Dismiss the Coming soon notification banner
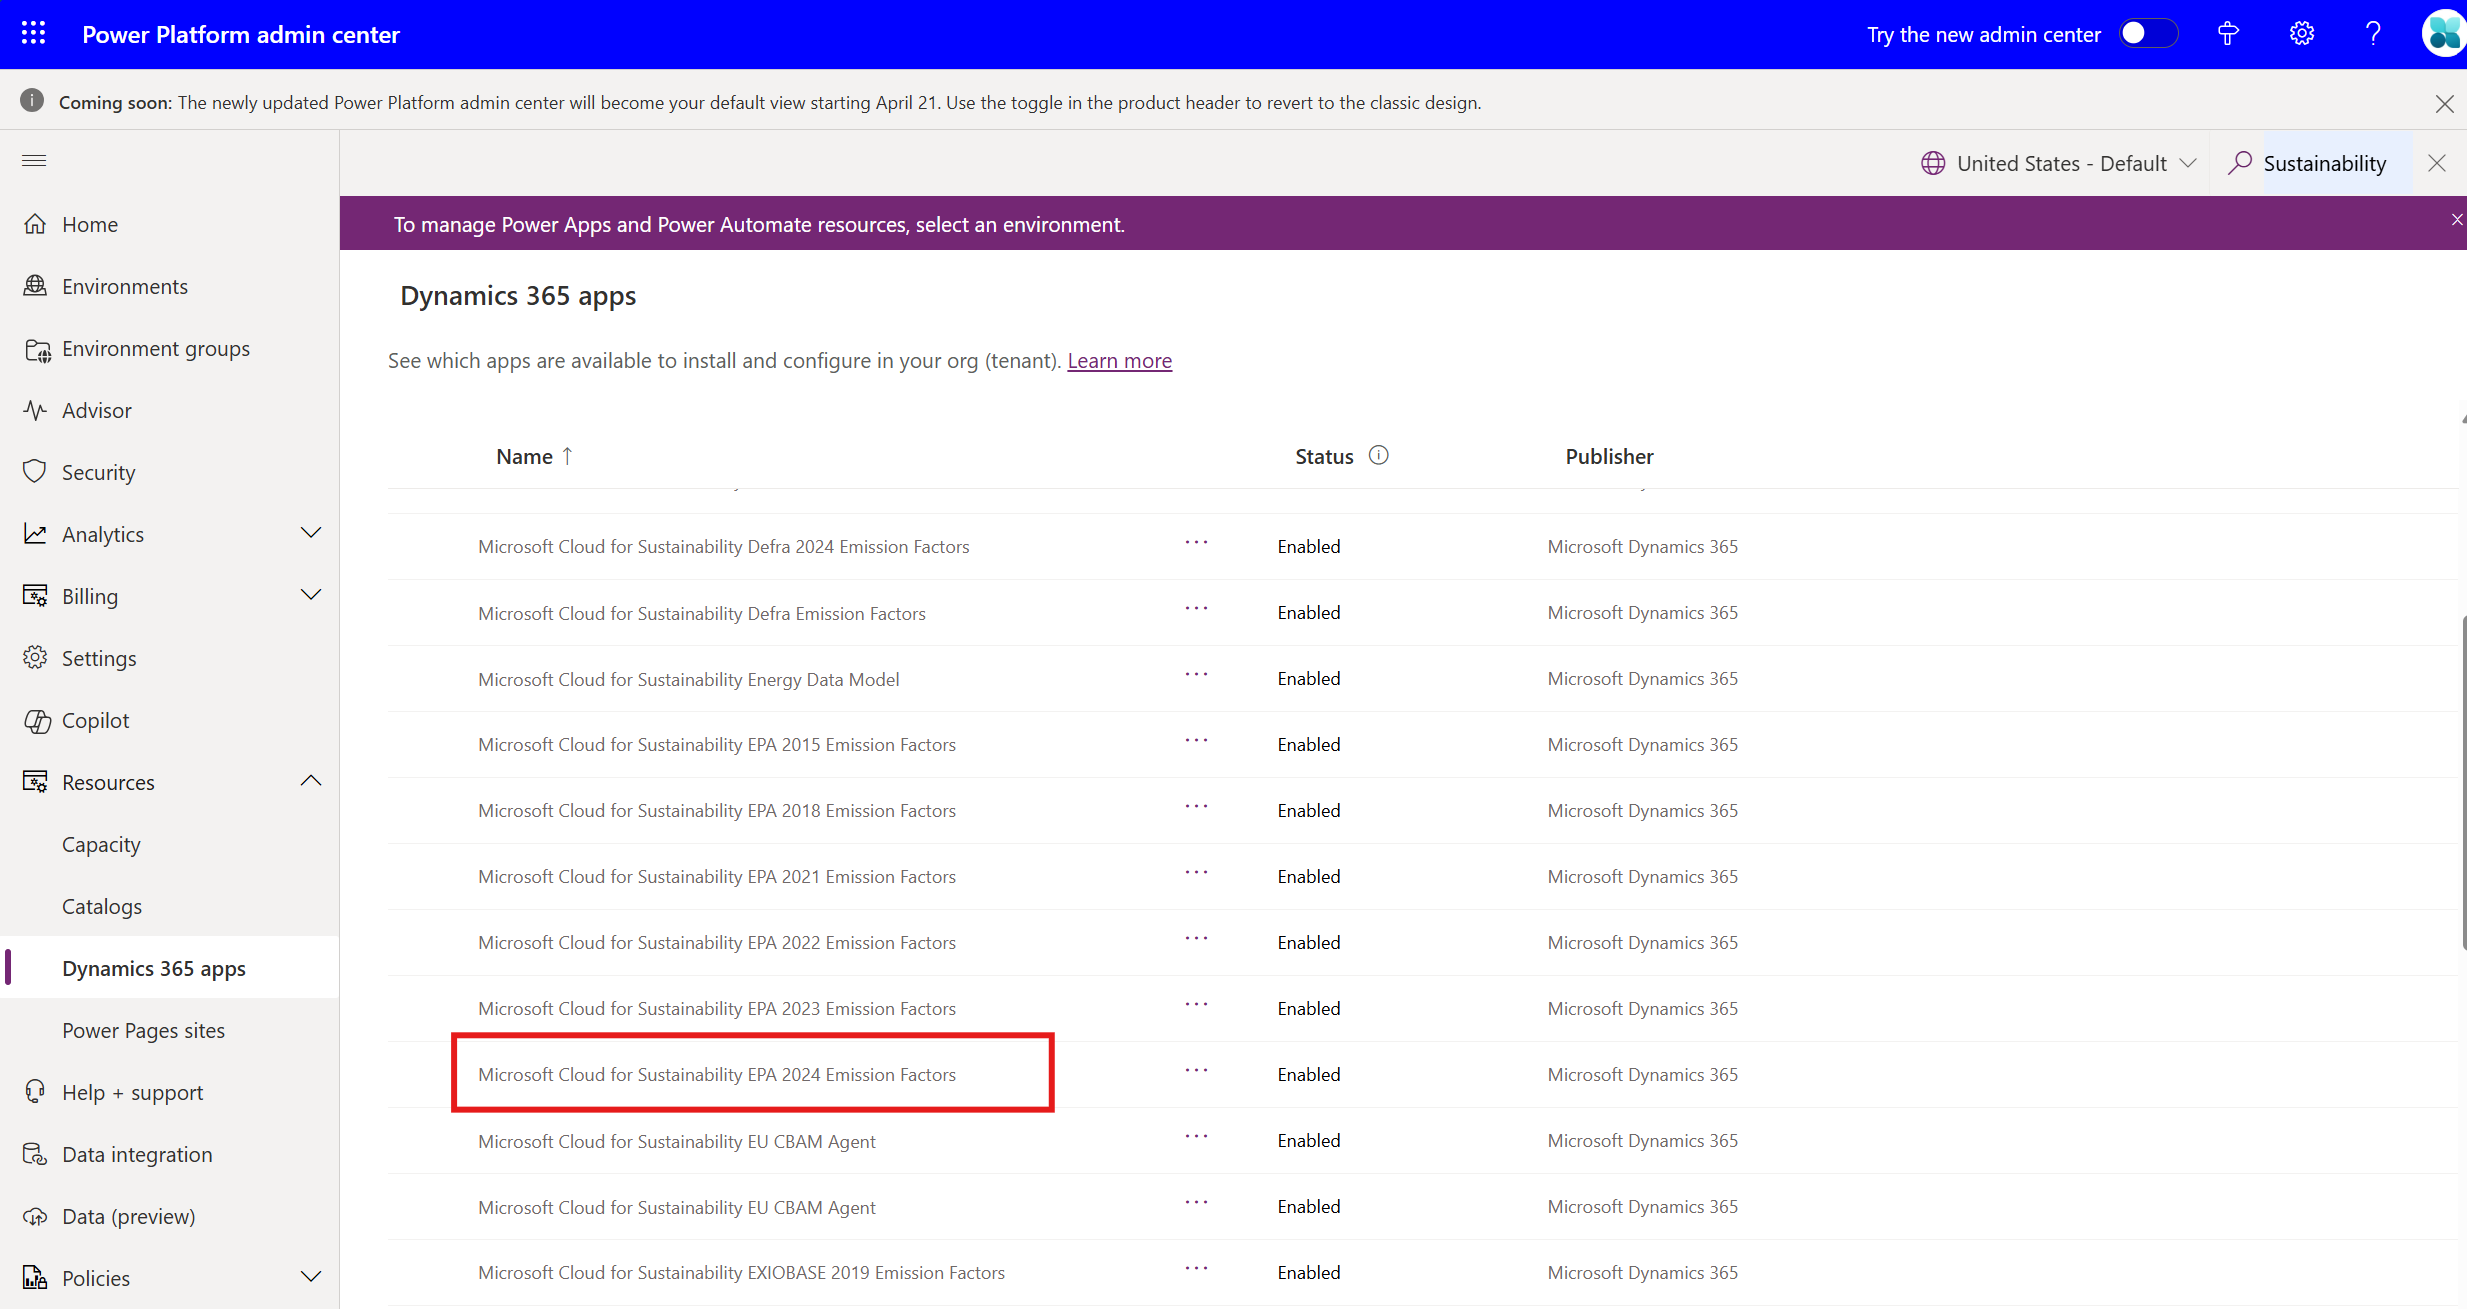2467x1309 pixels. tap(2444, 103)
